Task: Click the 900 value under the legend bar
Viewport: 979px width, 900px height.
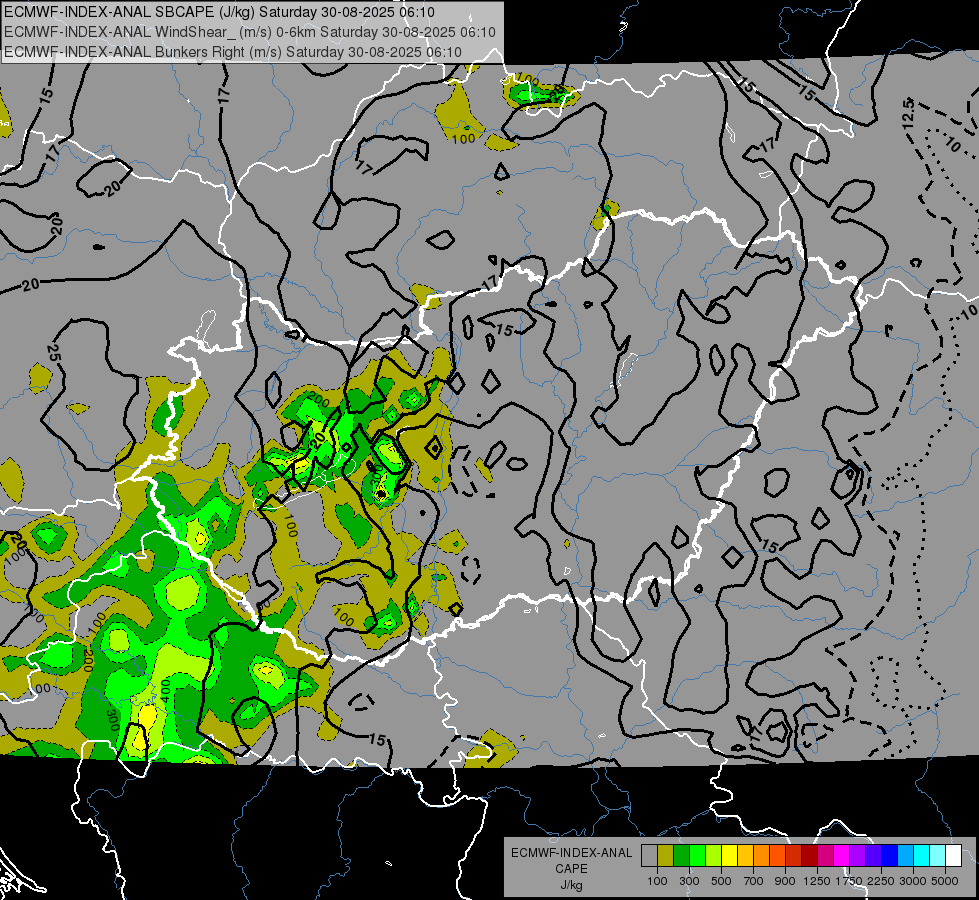Action: tap(785, 881)
